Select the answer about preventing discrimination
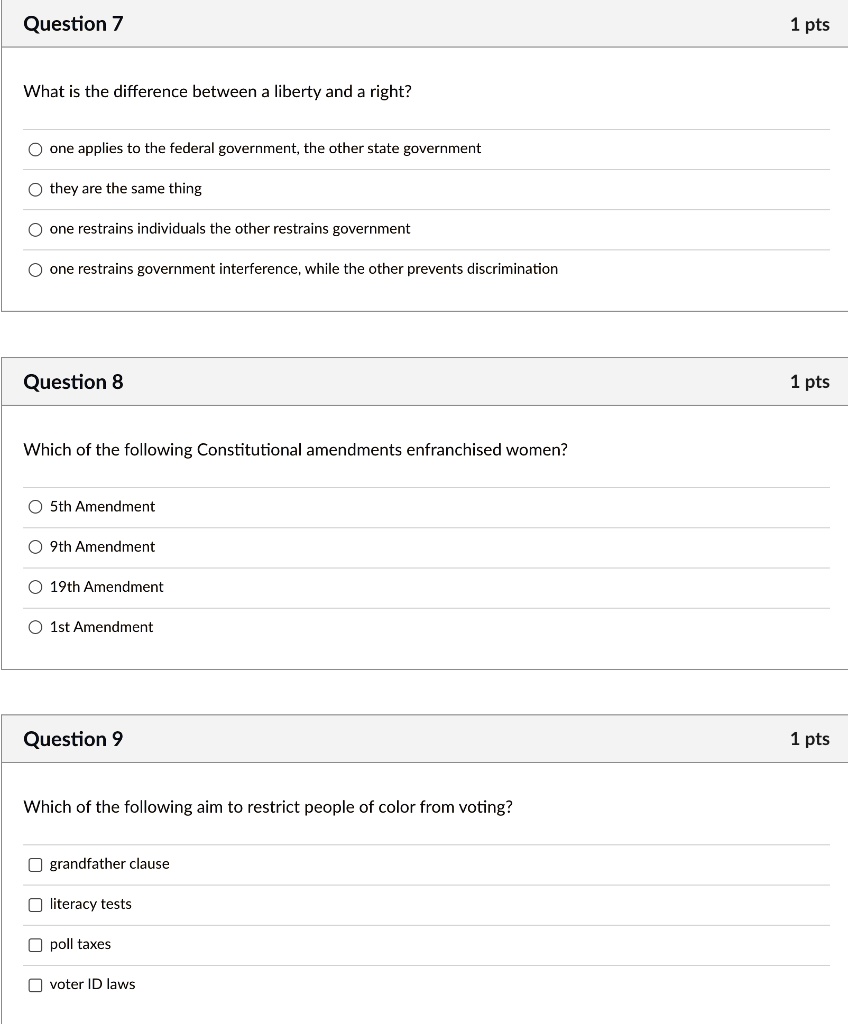The image size is (848, 1024). 35,269
